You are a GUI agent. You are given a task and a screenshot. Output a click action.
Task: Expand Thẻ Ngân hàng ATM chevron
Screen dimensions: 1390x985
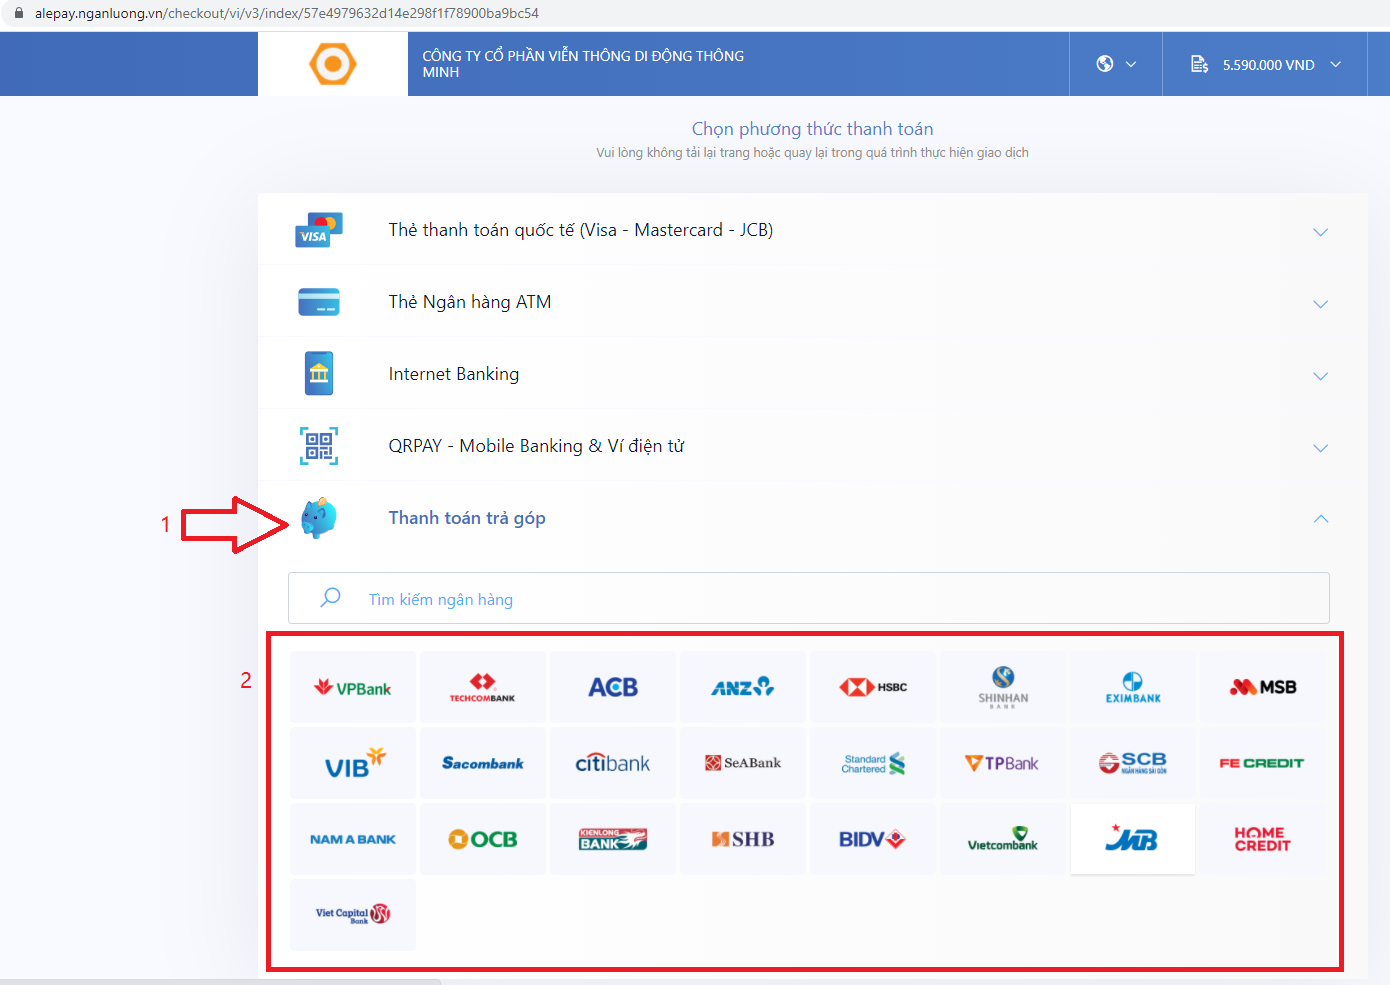tap(1320, 304)
